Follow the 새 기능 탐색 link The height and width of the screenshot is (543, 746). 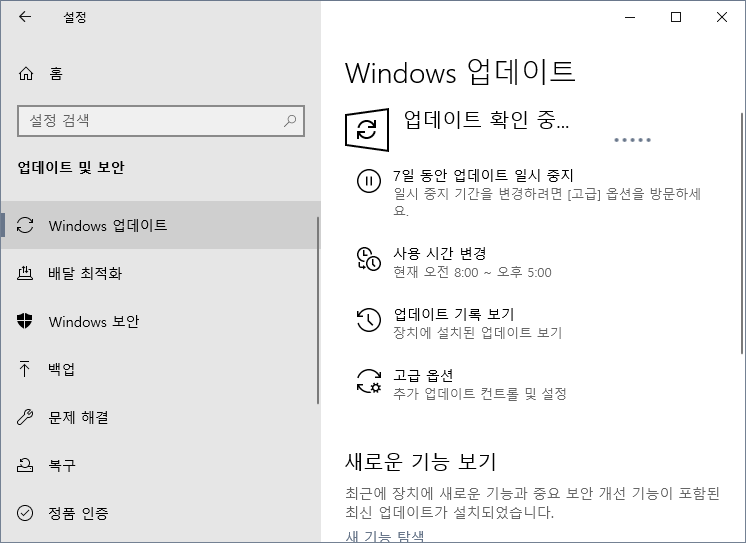tap(384, 536)
